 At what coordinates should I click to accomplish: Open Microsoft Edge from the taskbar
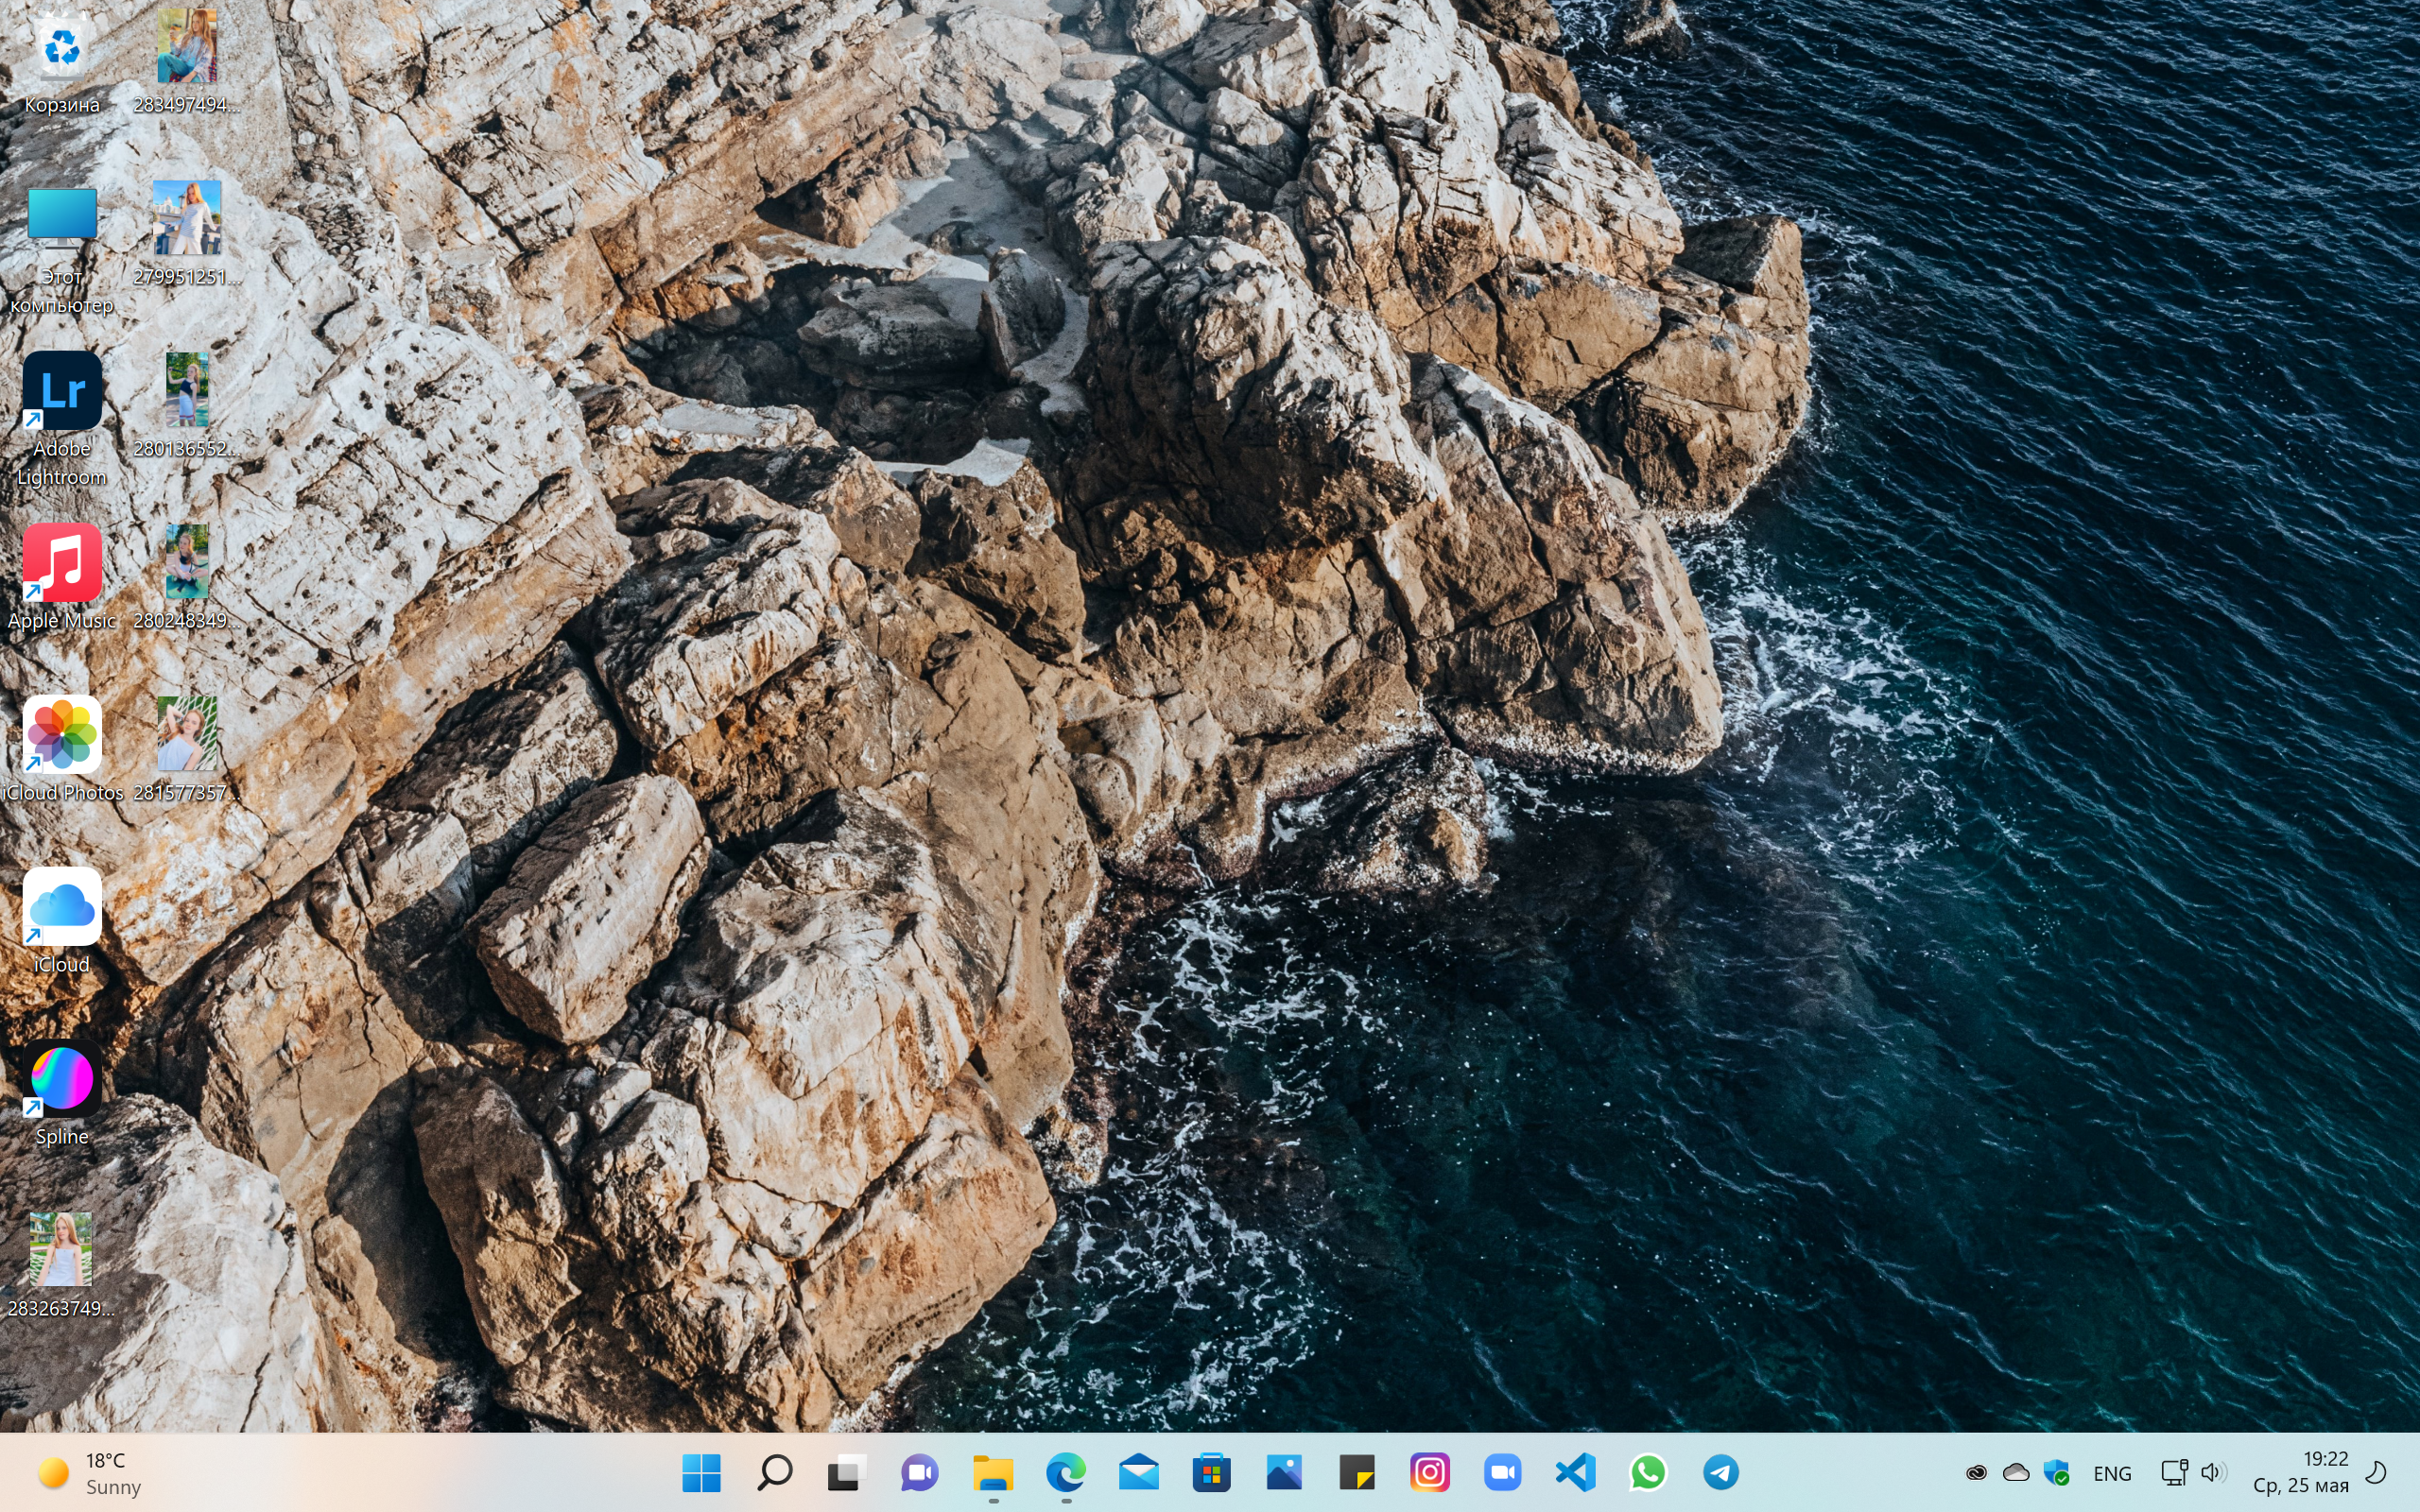[1066, 1472]
